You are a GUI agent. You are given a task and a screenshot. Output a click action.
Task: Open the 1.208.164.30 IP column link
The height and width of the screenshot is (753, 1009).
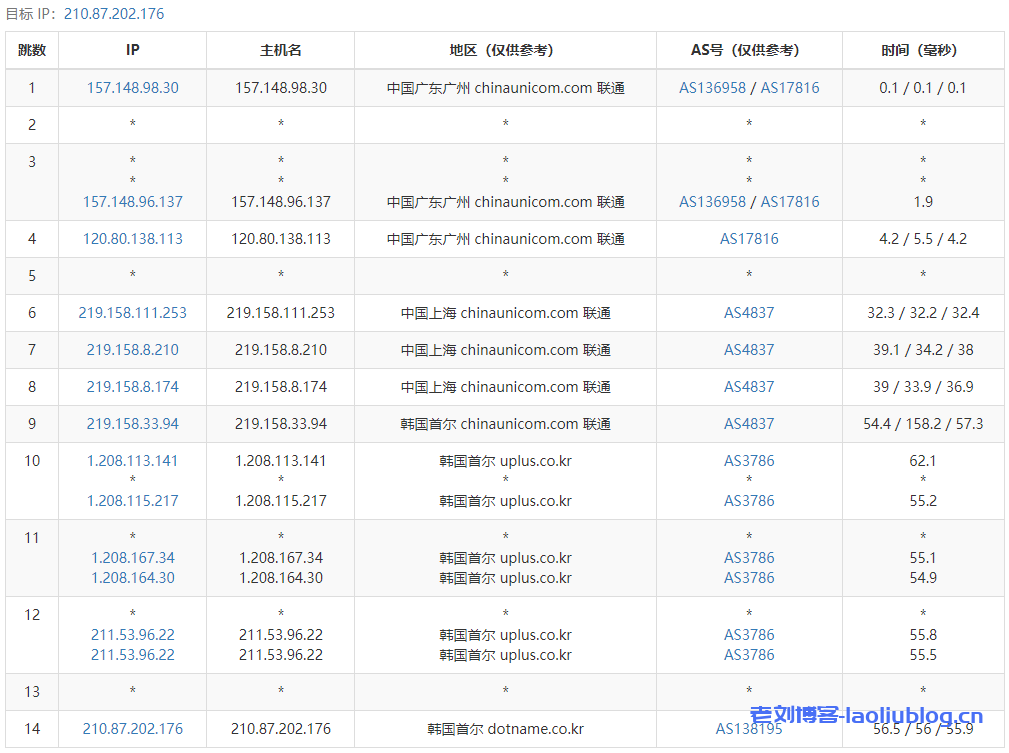tap(132, 578)
